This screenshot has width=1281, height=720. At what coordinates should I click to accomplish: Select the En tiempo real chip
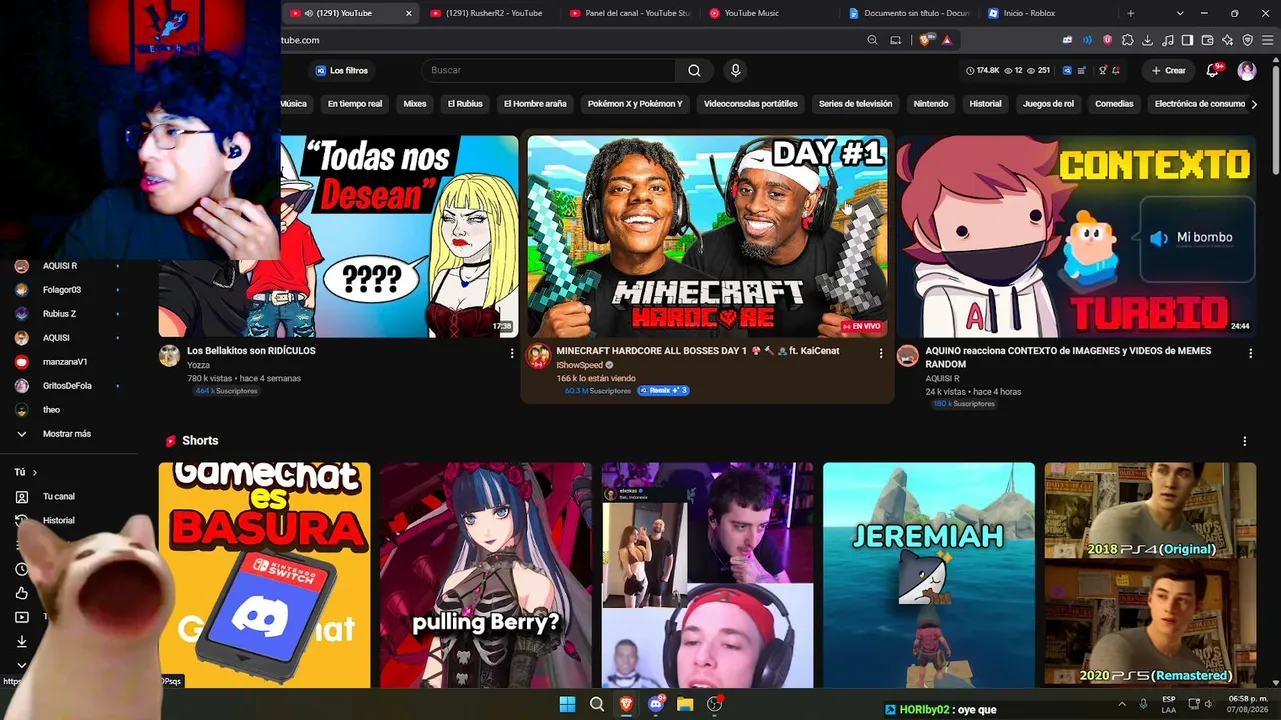click(x=355, y=104)
